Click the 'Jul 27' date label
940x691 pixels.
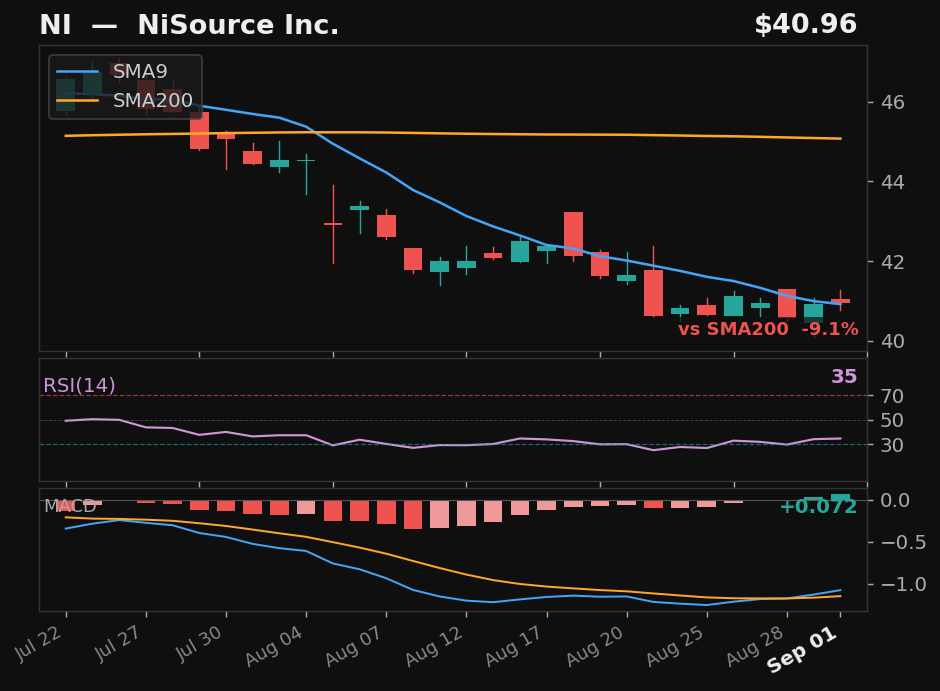click(x=118, y=643)
